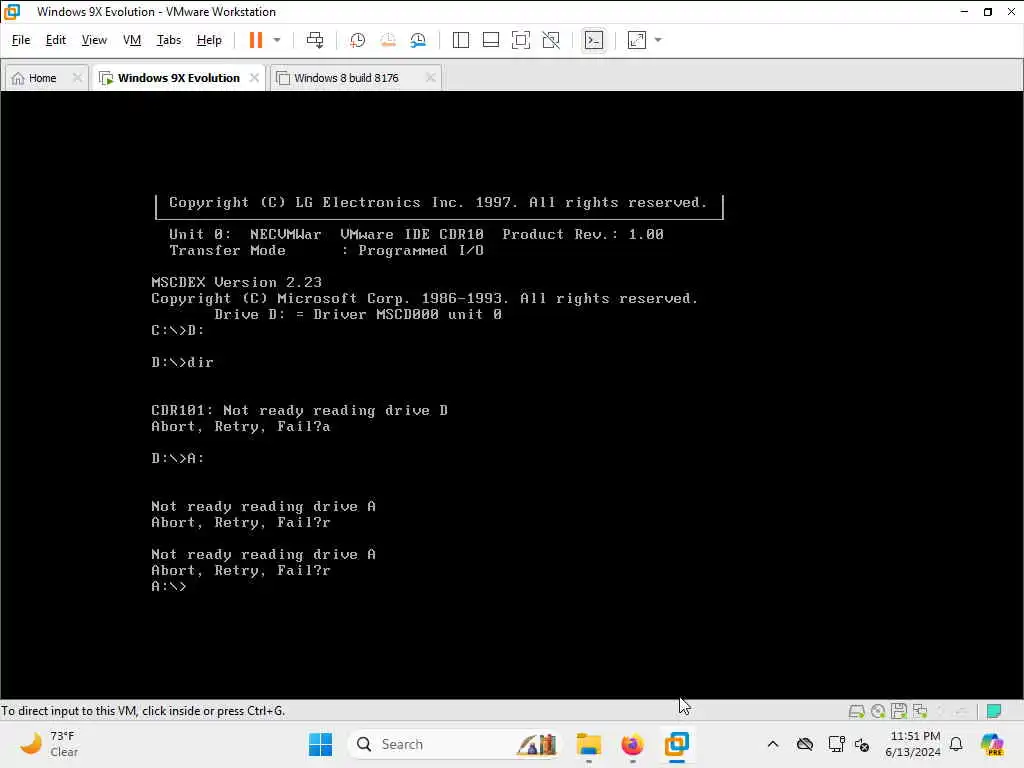1024x768 pixels.
Task: Toggle Unity mode icon
Action: (x=551, y=40)
